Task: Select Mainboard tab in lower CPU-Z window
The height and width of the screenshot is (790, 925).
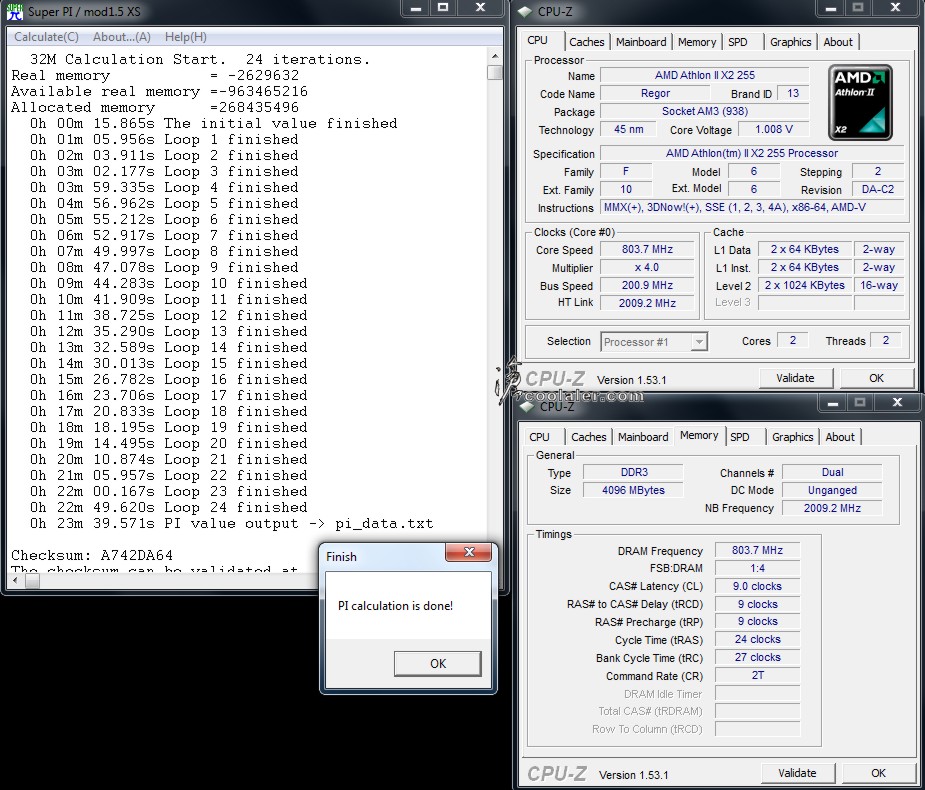Action: click(x=643, y=437)
